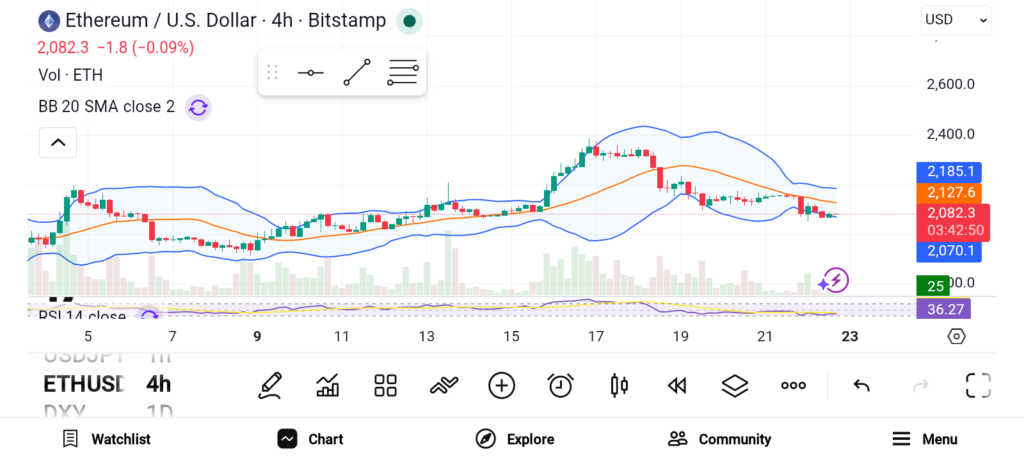Click the undo arrow button
This screenshot has width=1024, height=461.
click(861, 385)
